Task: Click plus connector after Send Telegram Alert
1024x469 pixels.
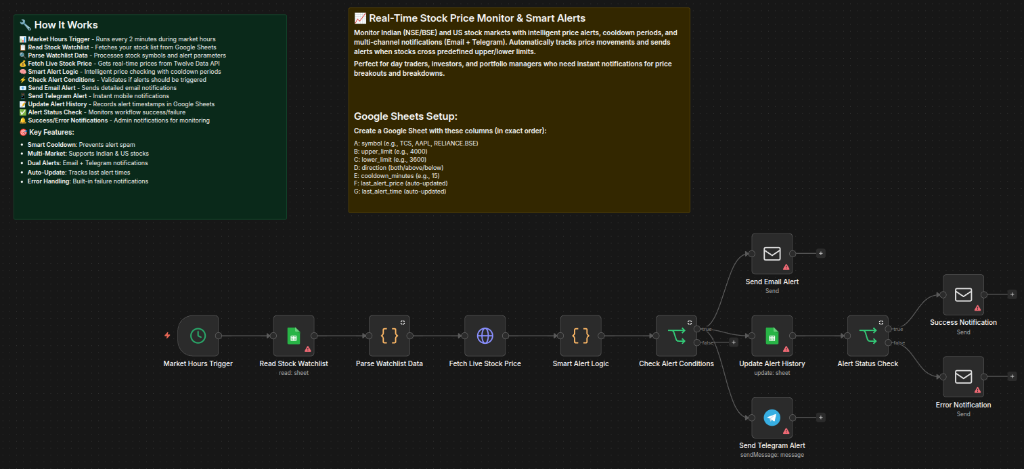Action: pyautogui.click(x=821, y=417)
